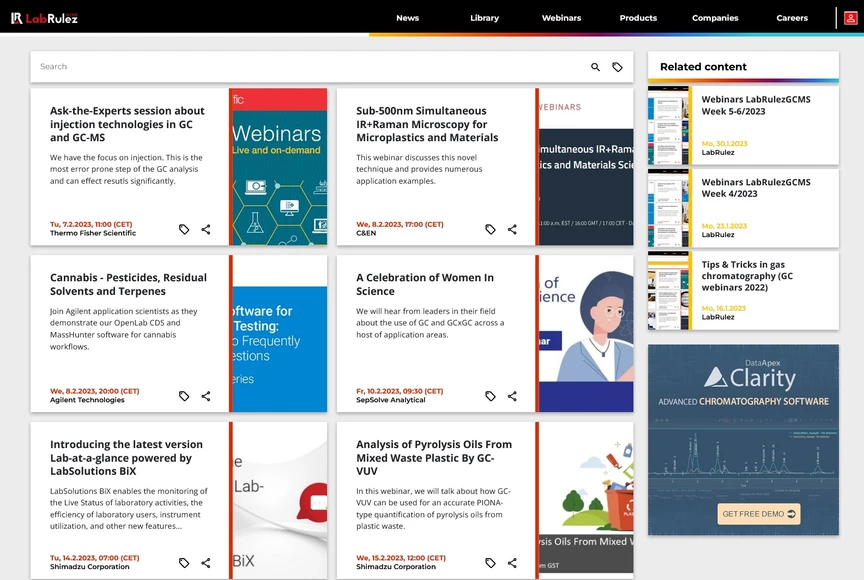Share the Cannabis Pesticides webinar
Screen dimensions: 864x580
coord(206,396)
